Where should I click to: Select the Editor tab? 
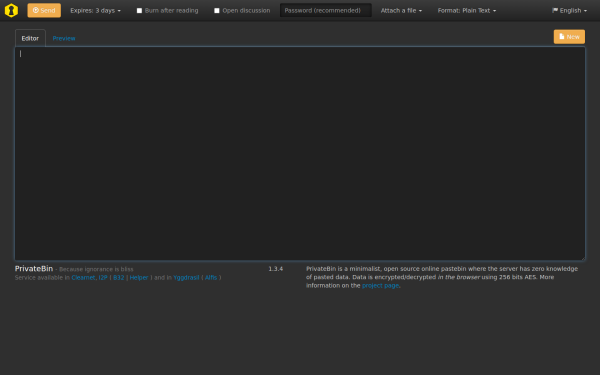30,38
